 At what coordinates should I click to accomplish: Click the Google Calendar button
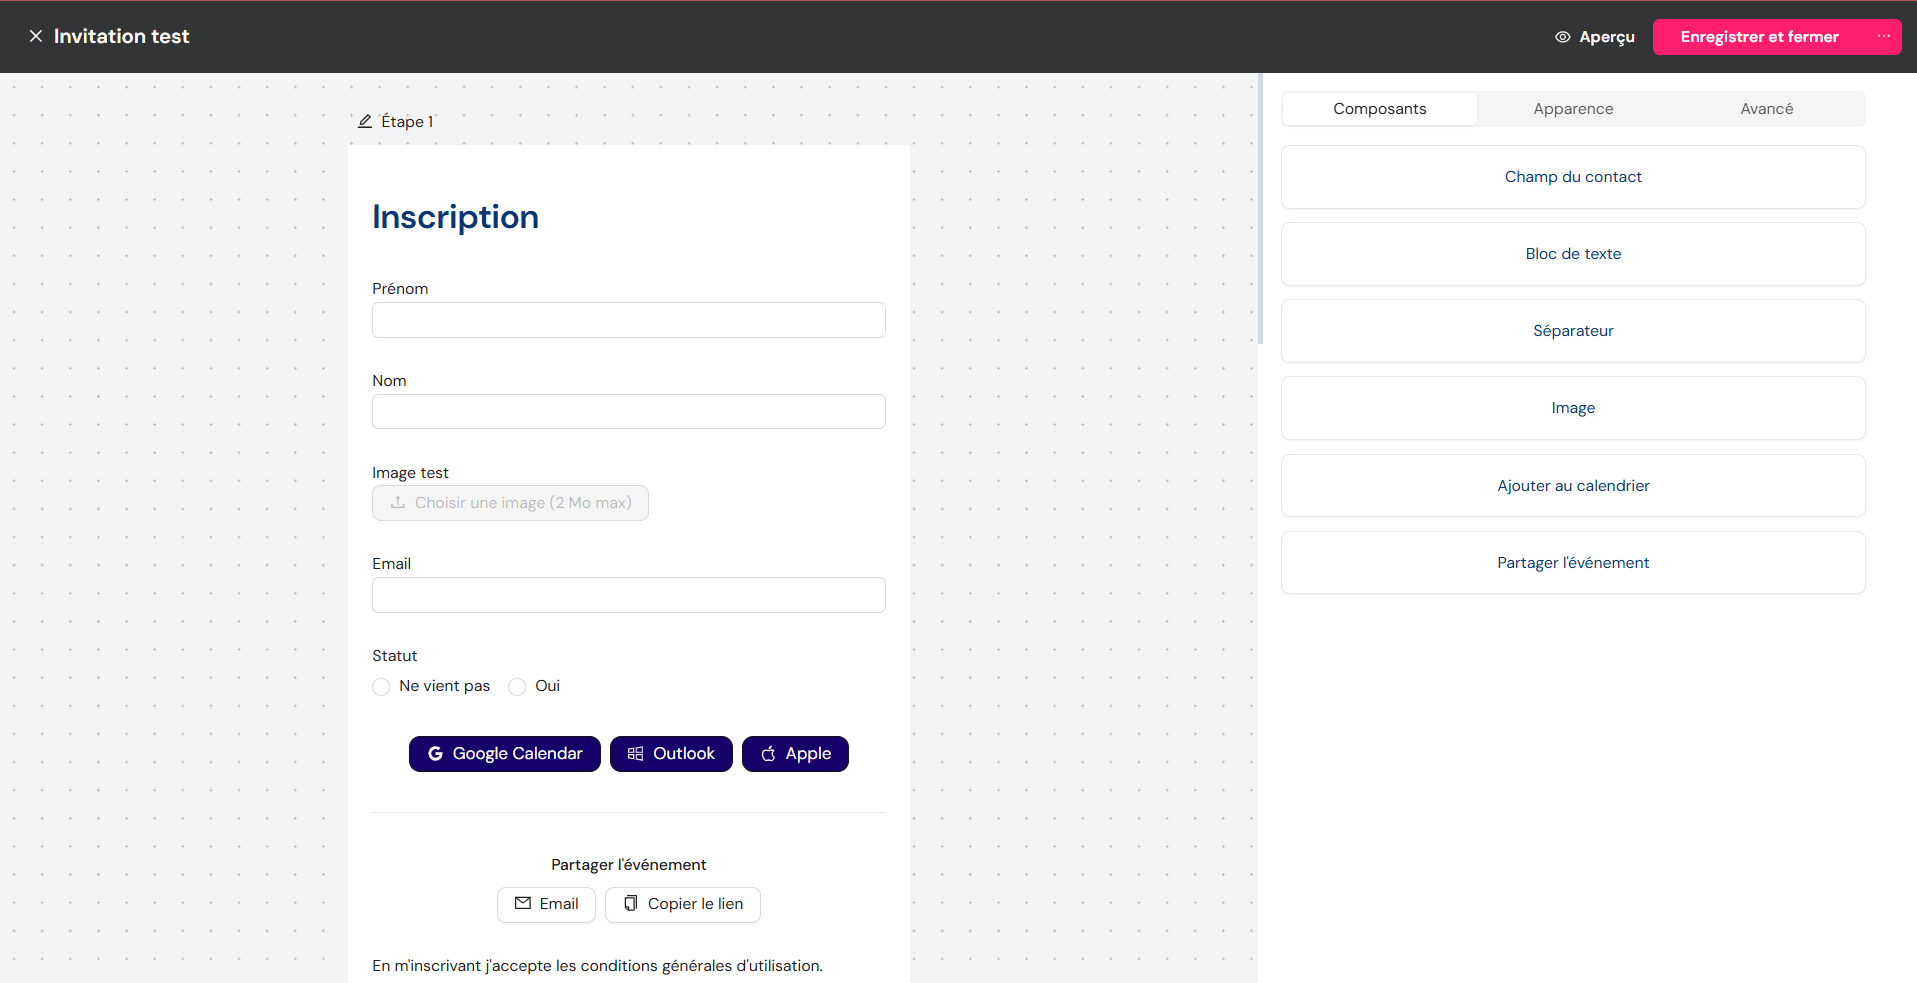(x=505, y=754)
